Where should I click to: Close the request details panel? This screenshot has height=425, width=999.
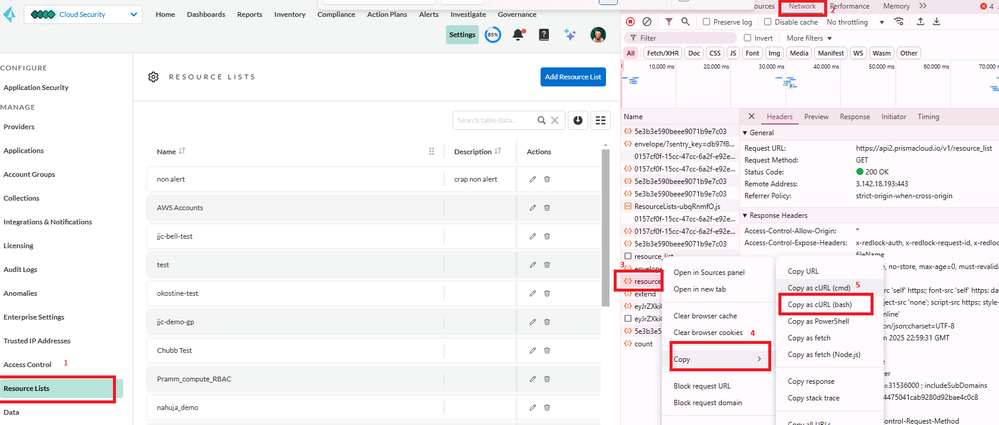pos(752,117)
